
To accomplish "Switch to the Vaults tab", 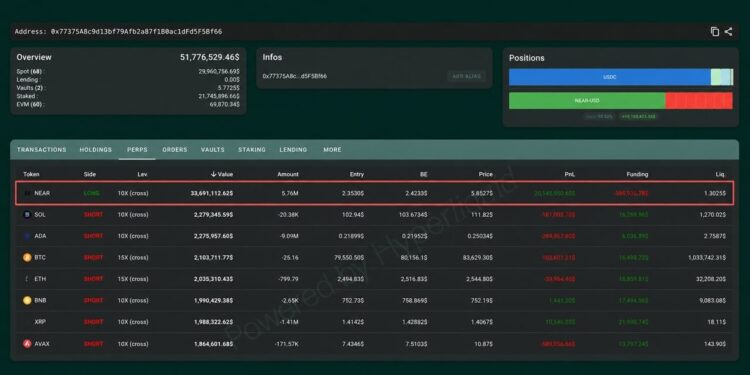I will pos(213,150).
